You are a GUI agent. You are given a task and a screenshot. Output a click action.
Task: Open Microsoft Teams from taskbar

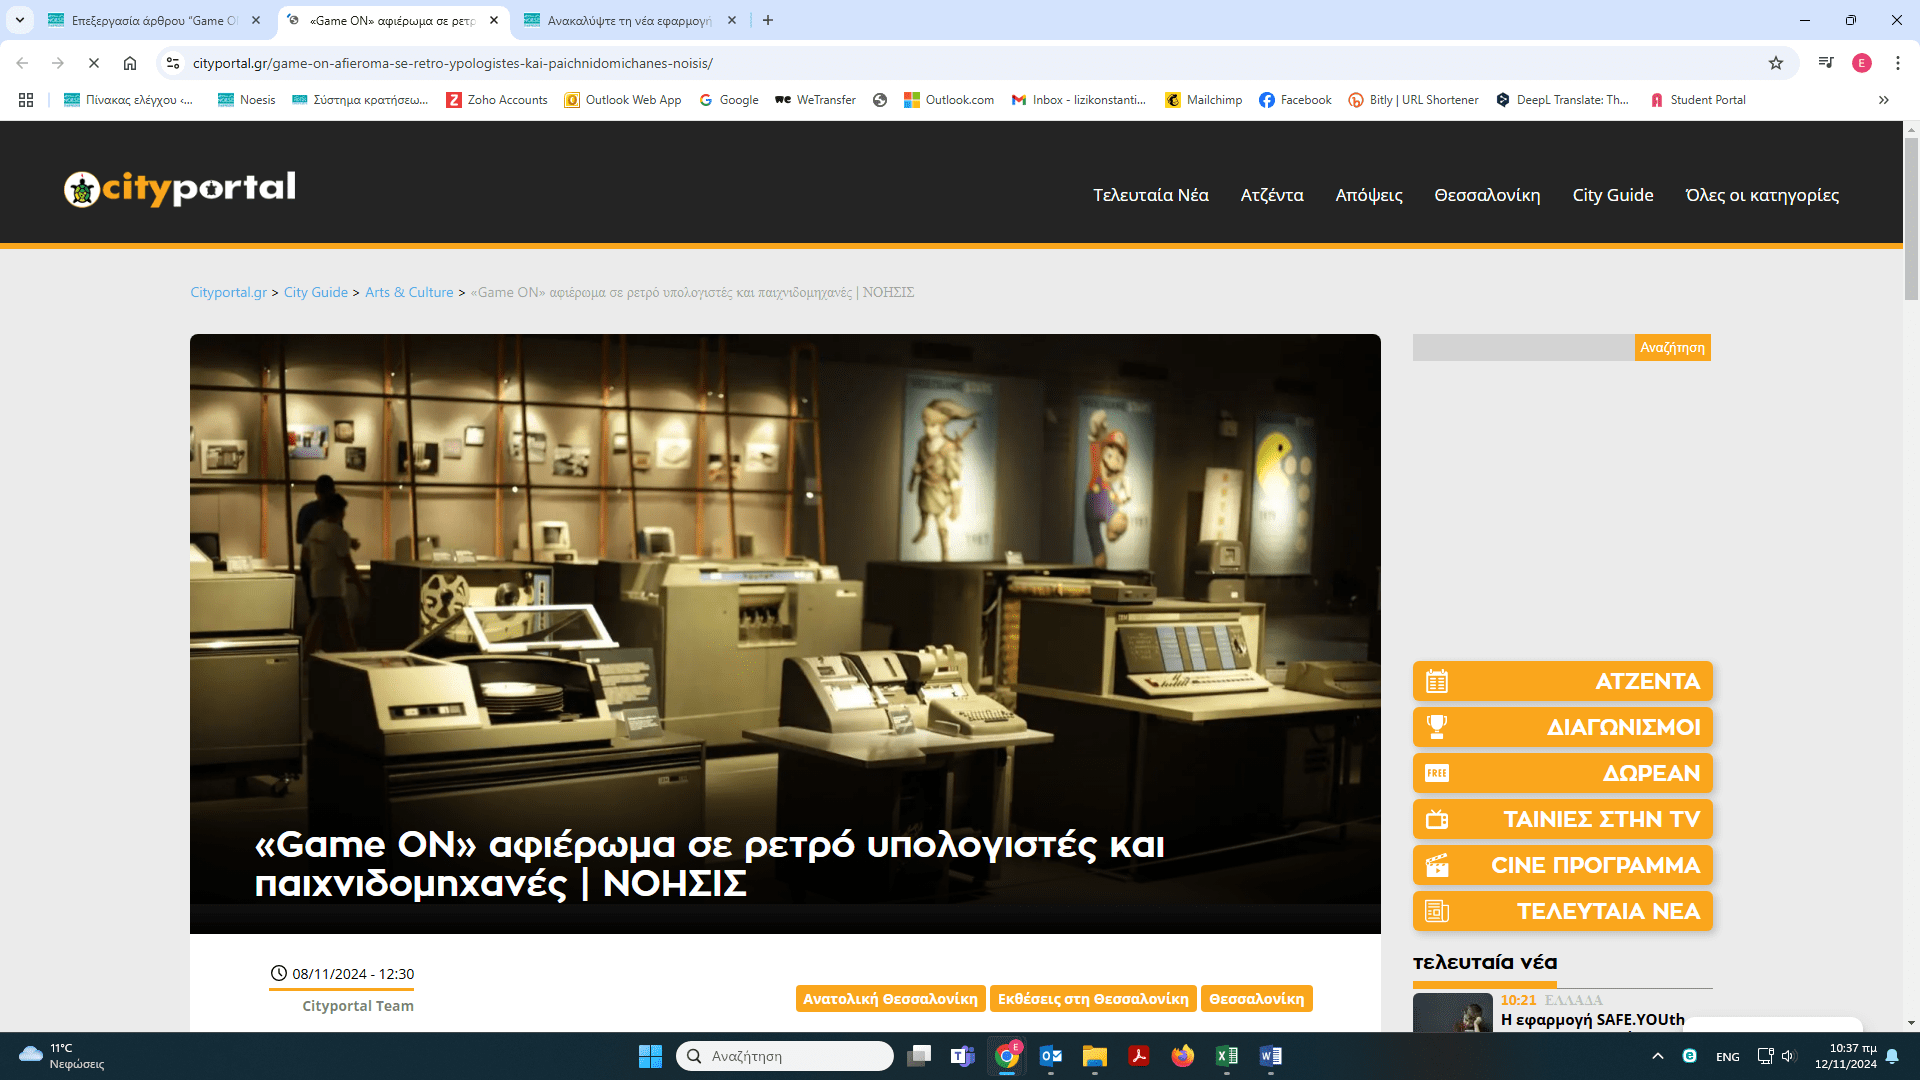click(962, 1056)
